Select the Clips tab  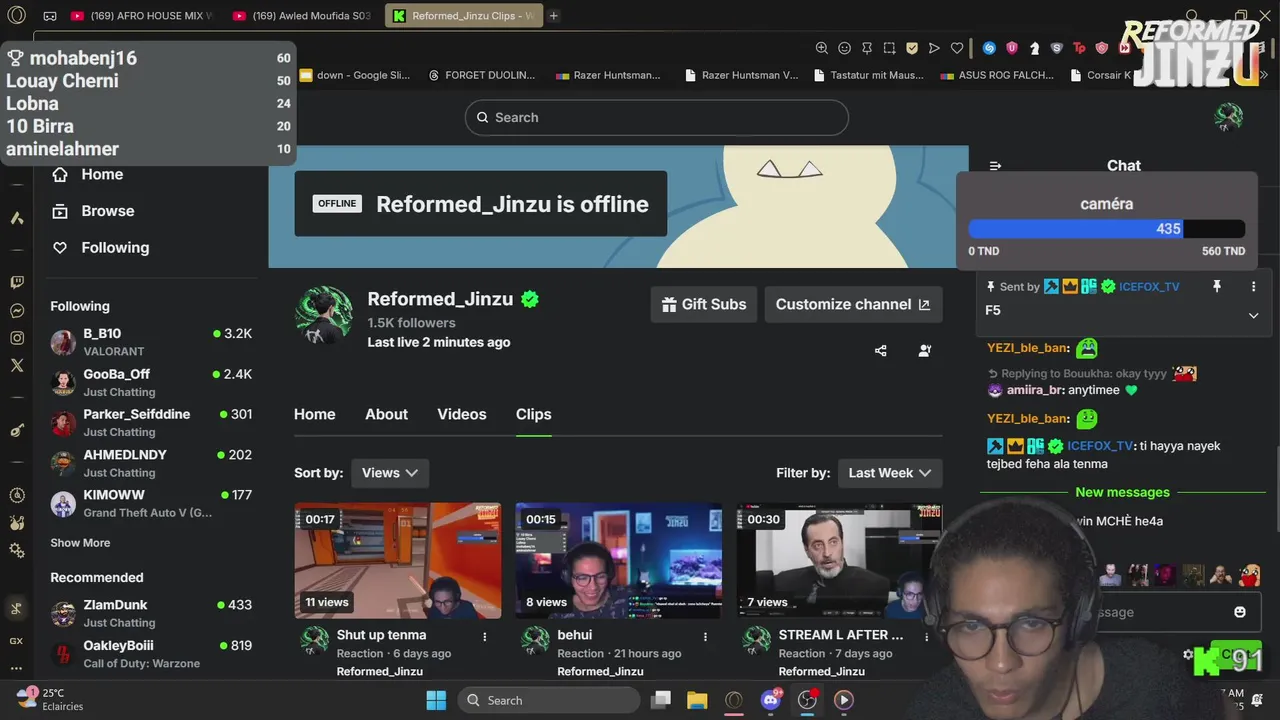[534, 414]
